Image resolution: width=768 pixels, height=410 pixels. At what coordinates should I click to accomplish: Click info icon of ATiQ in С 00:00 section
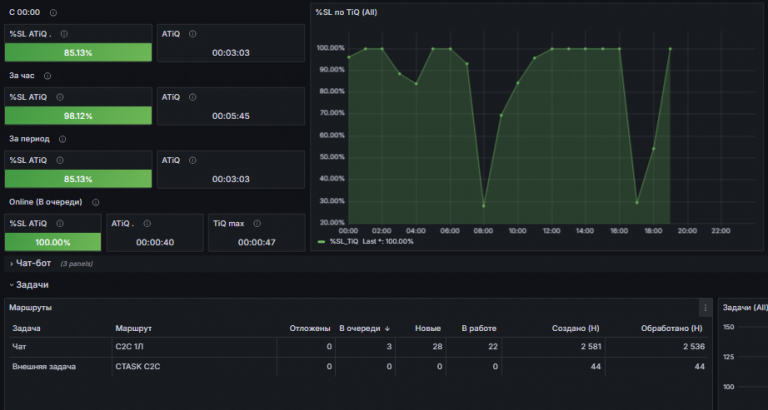point(192,34)
